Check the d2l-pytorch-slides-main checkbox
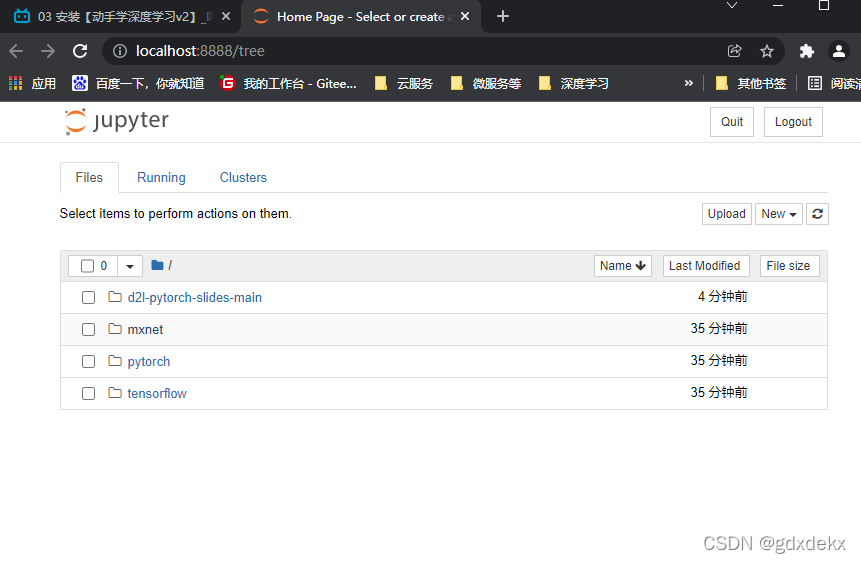 click(x=88, y=298)
